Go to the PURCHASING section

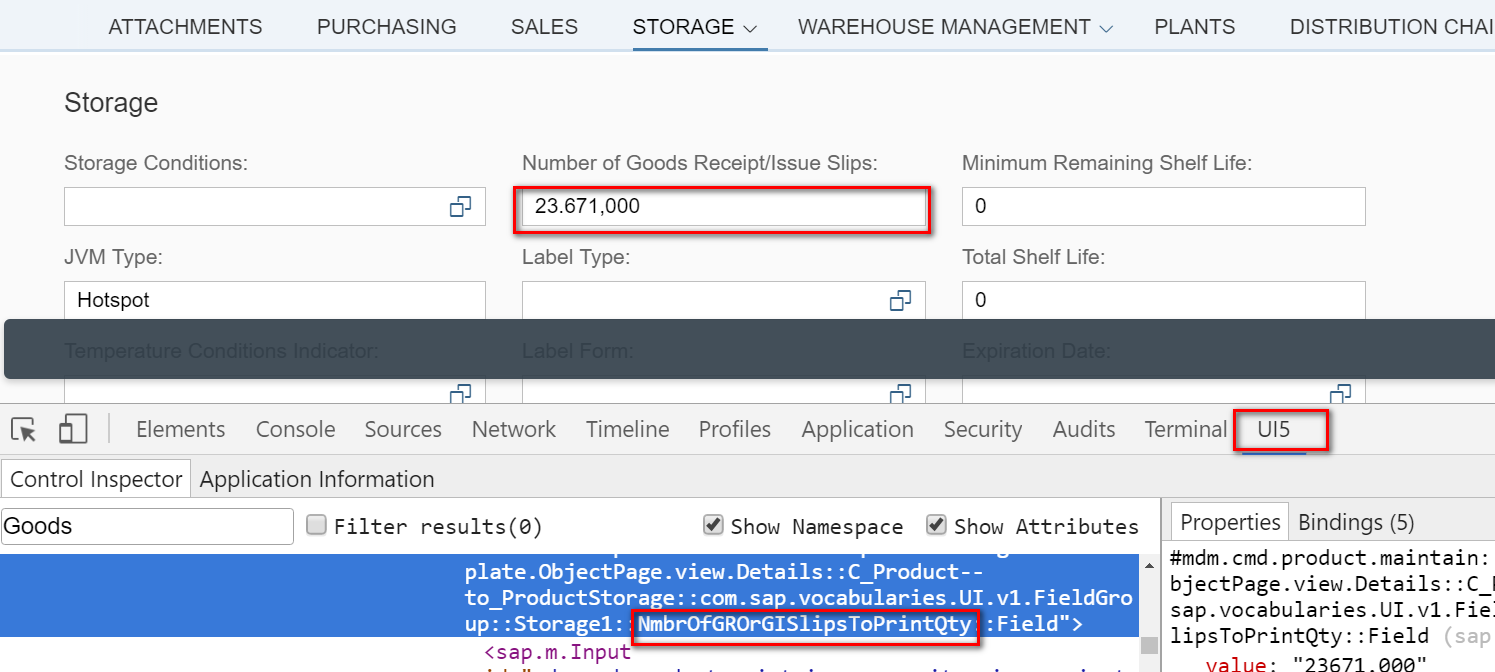[x=387, y=27]
